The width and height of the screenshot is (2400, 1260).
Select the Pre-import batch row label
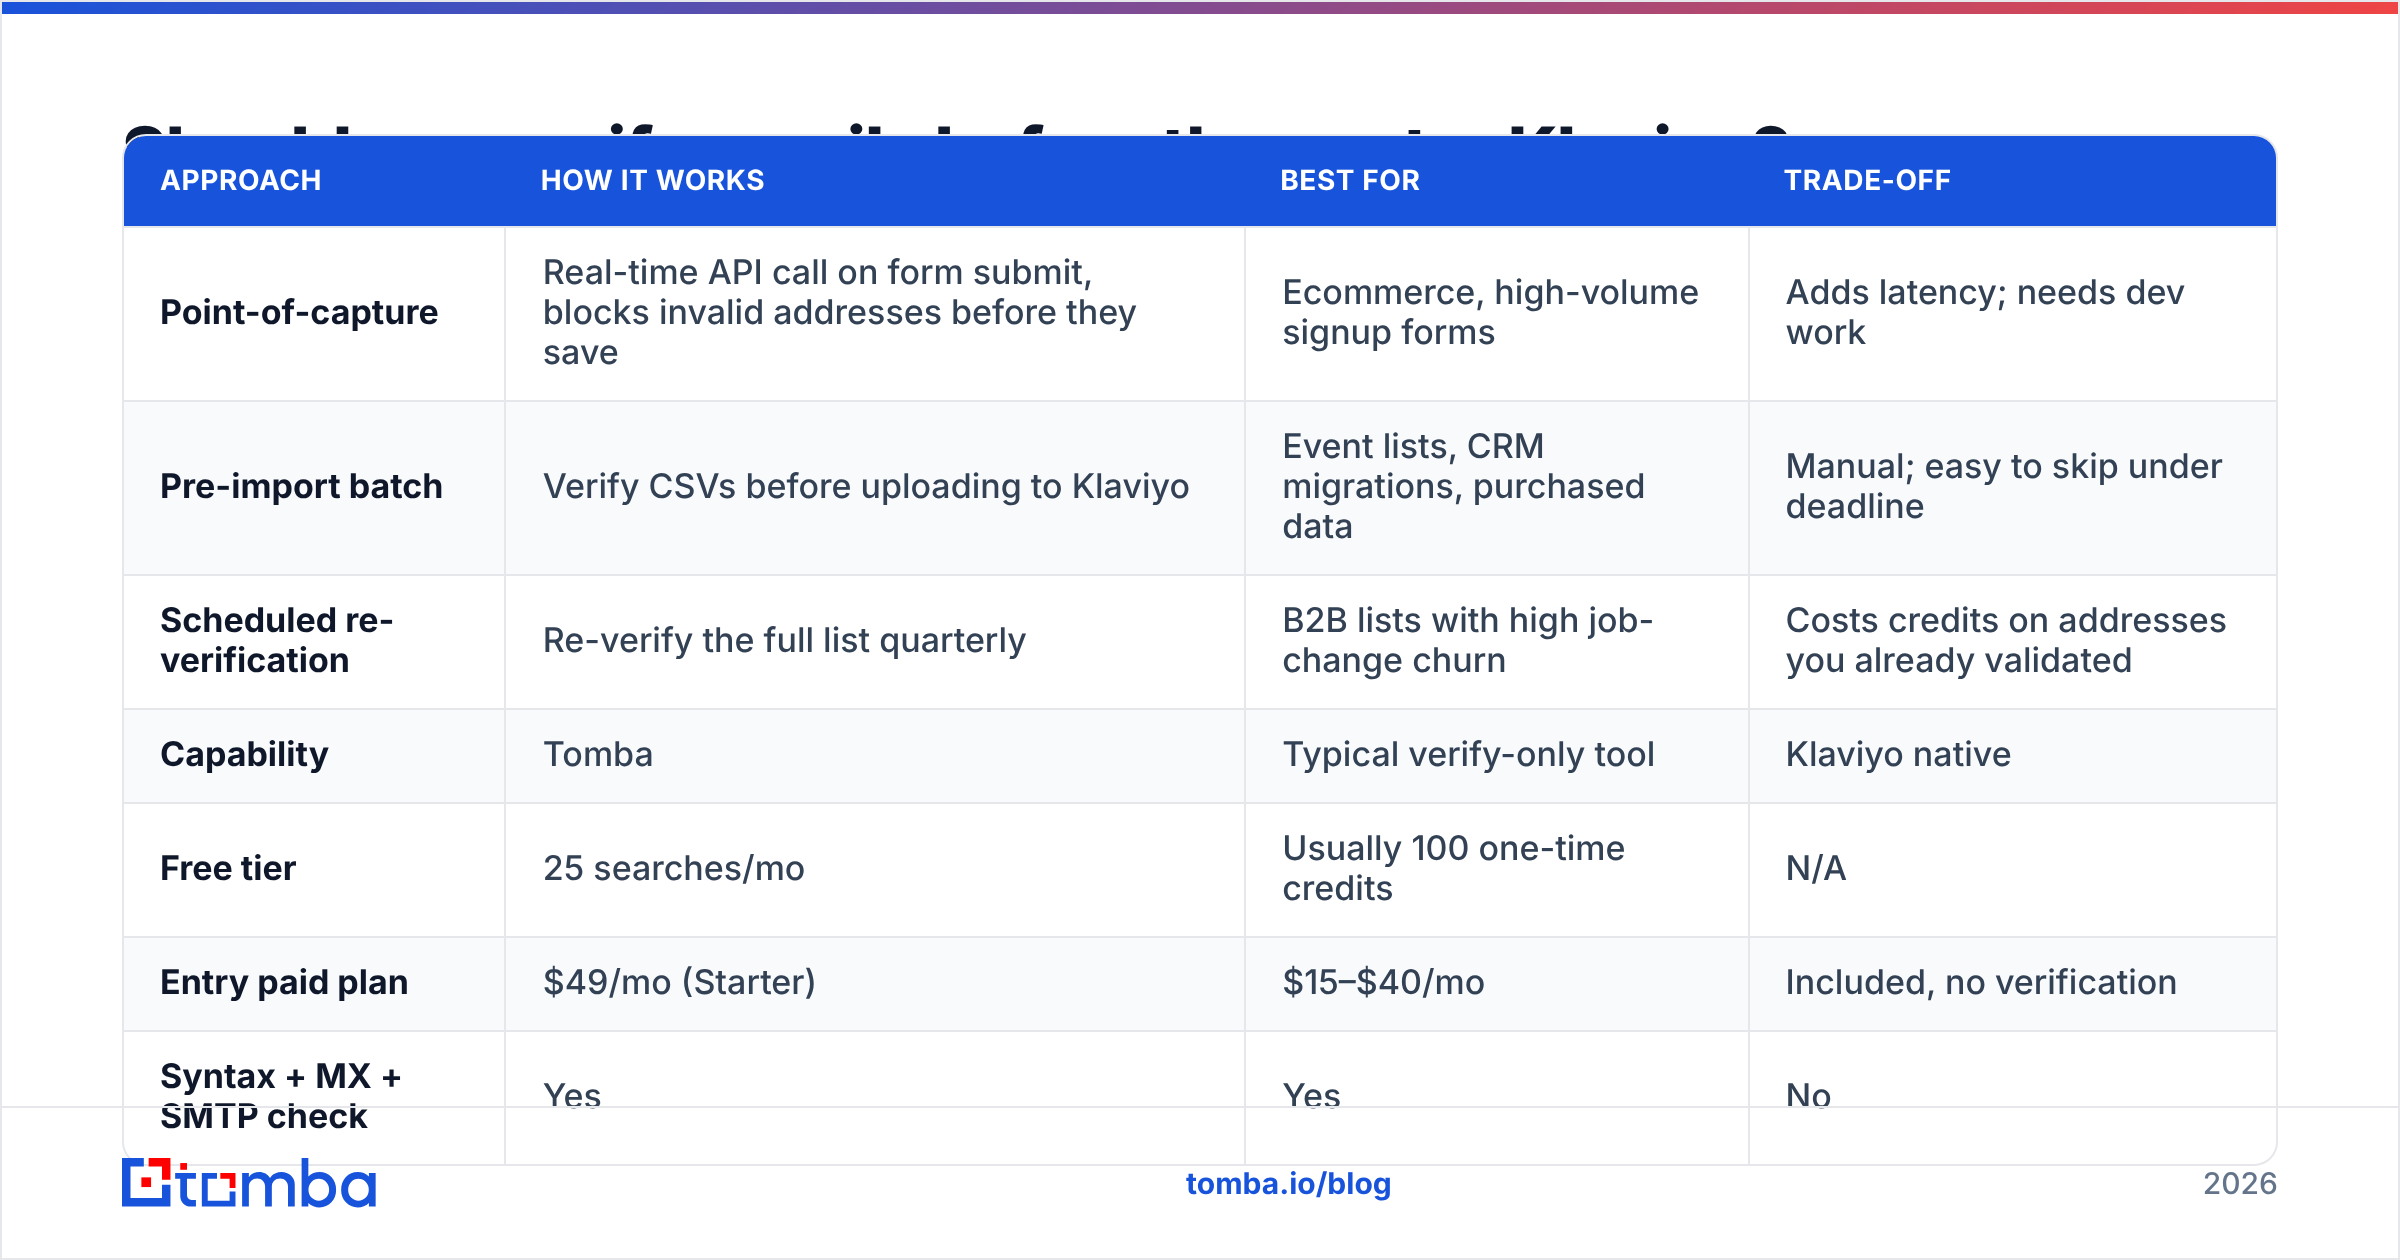point(301,487)
